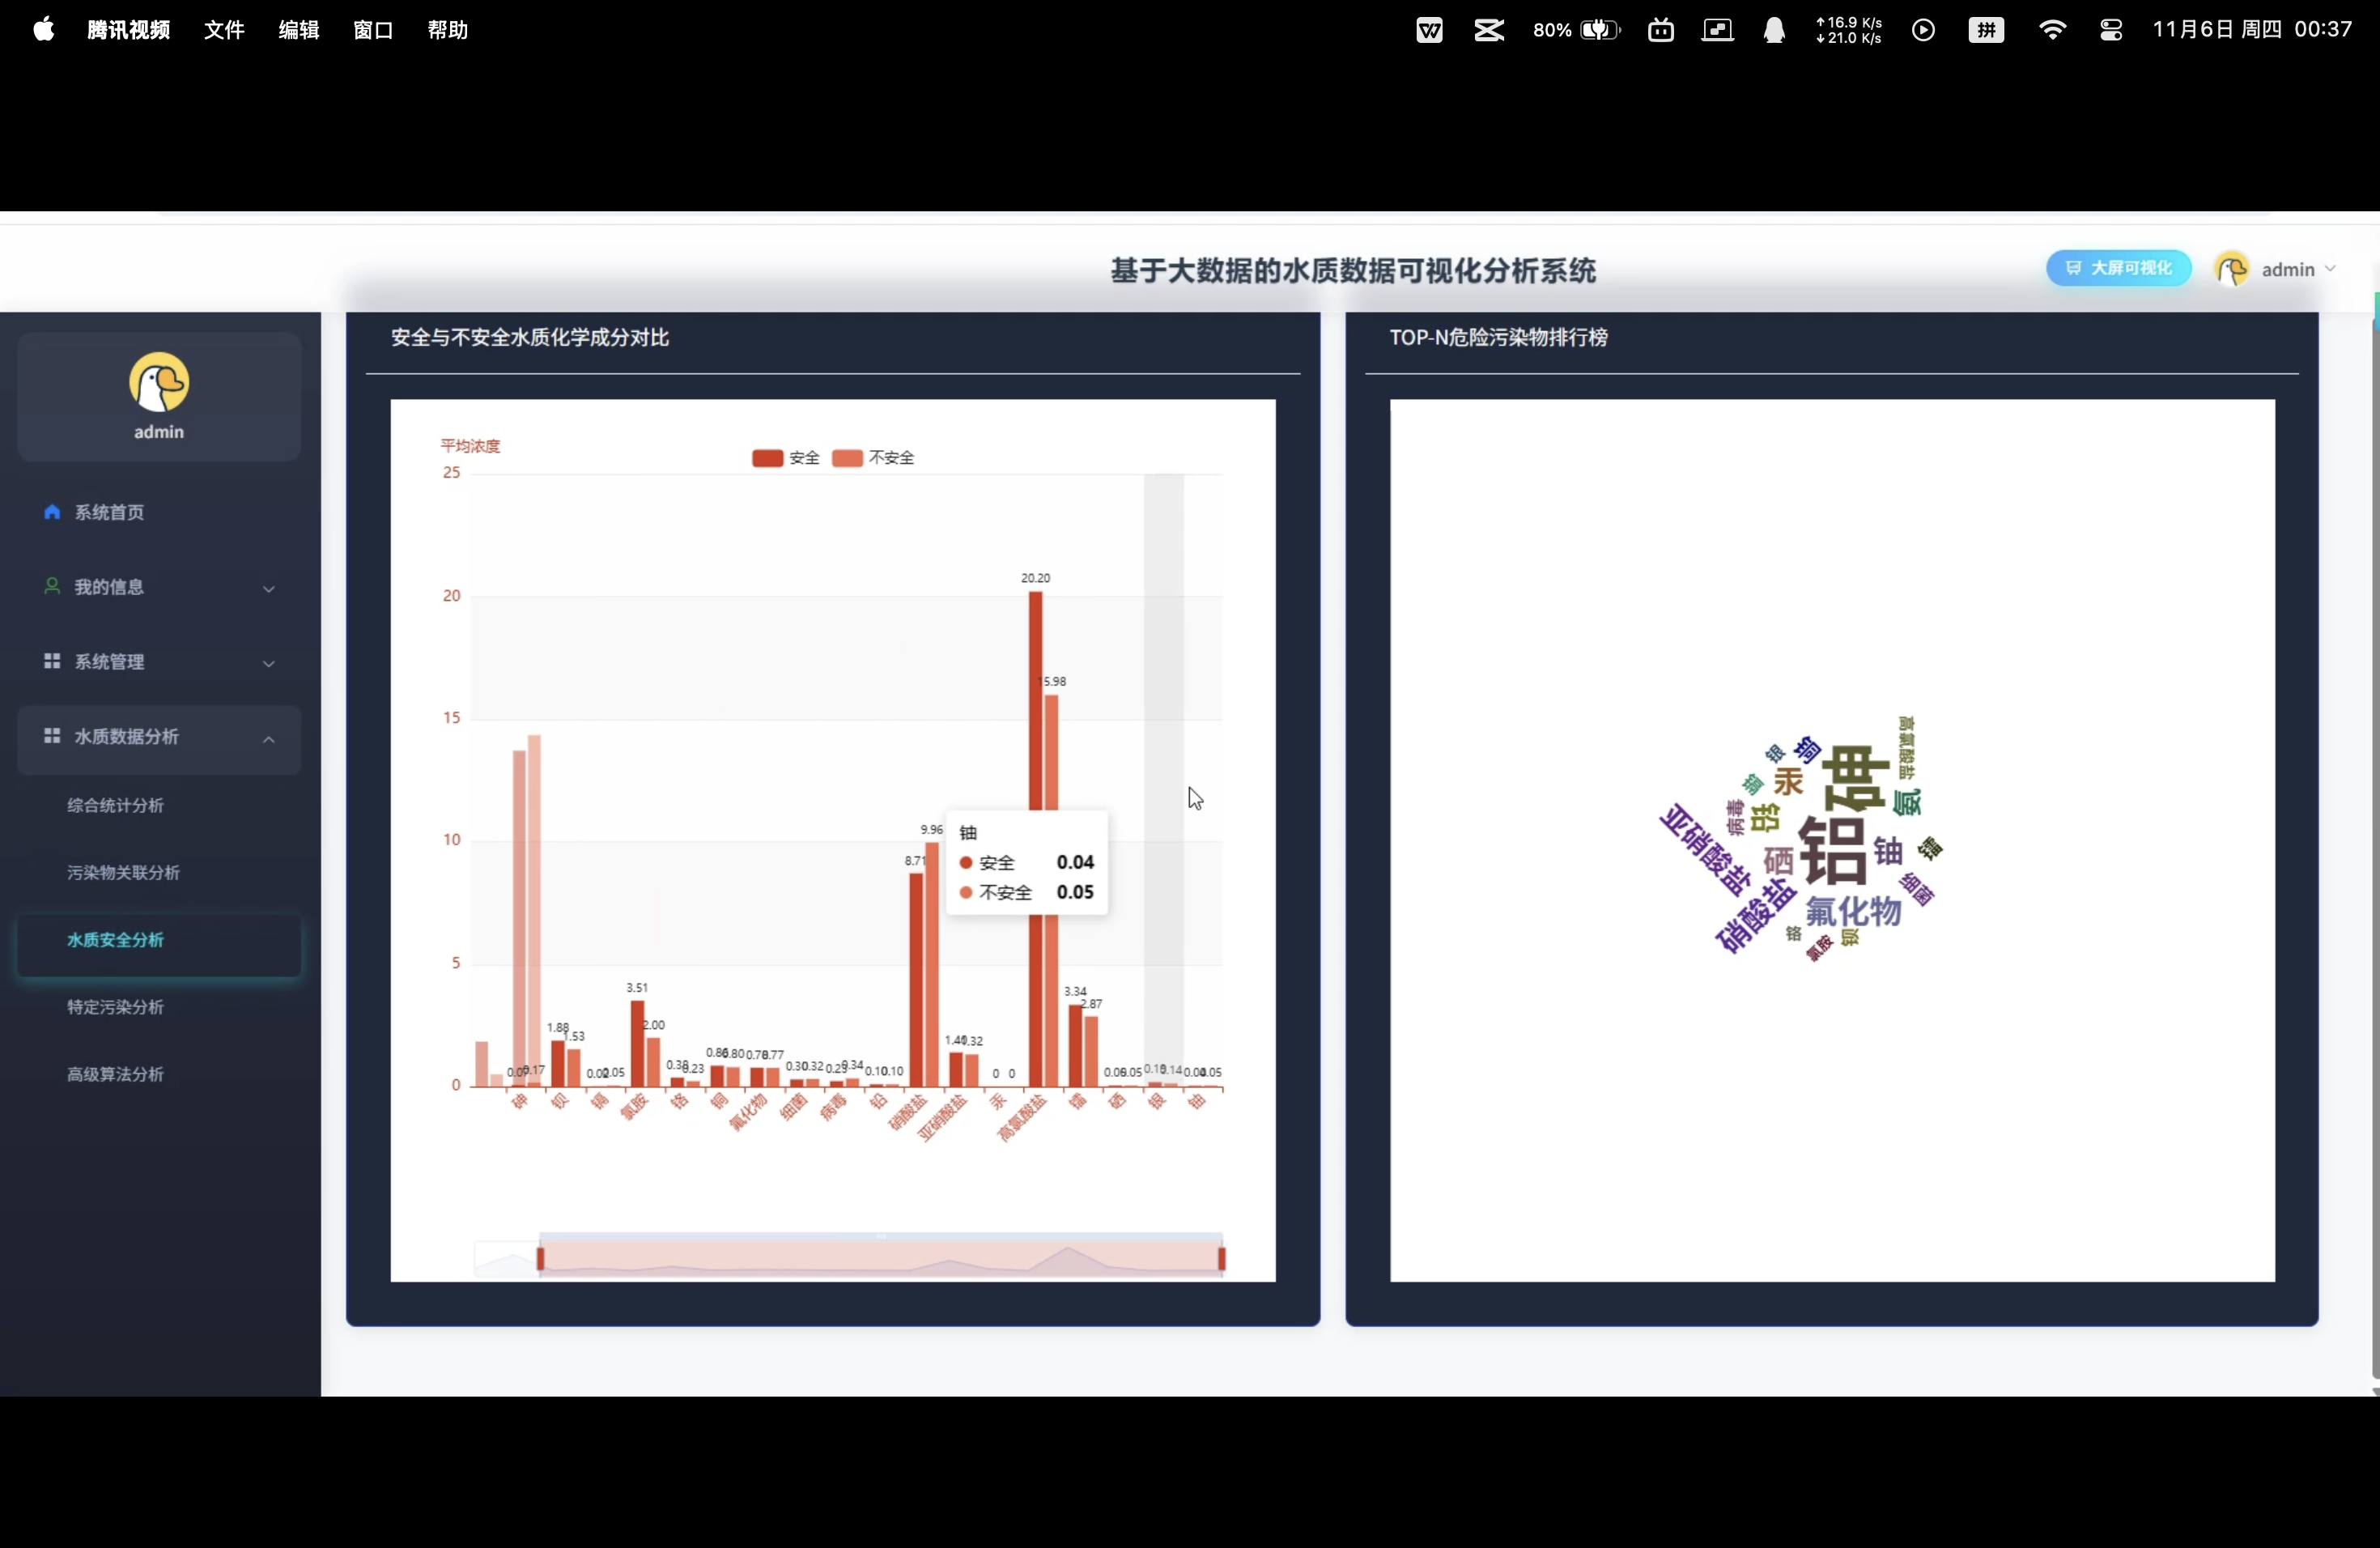Click the right handle of chart zoom slider
2380x1548 pixels.
pos(1221,1258)
